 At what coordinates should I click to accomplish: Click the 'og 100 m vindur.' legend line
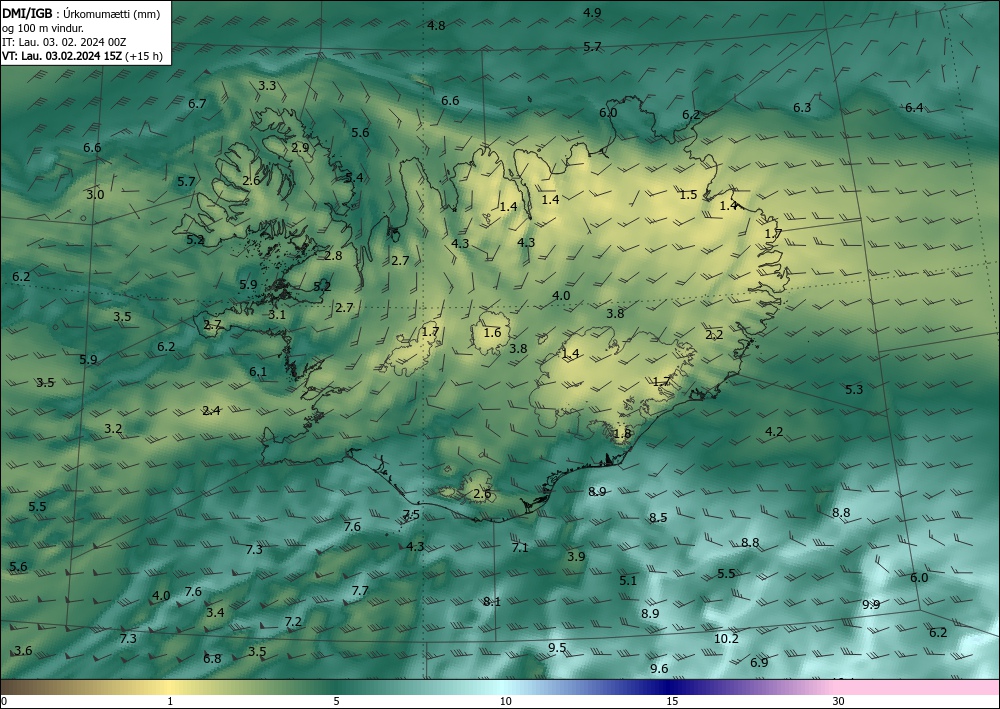point(43,28)
